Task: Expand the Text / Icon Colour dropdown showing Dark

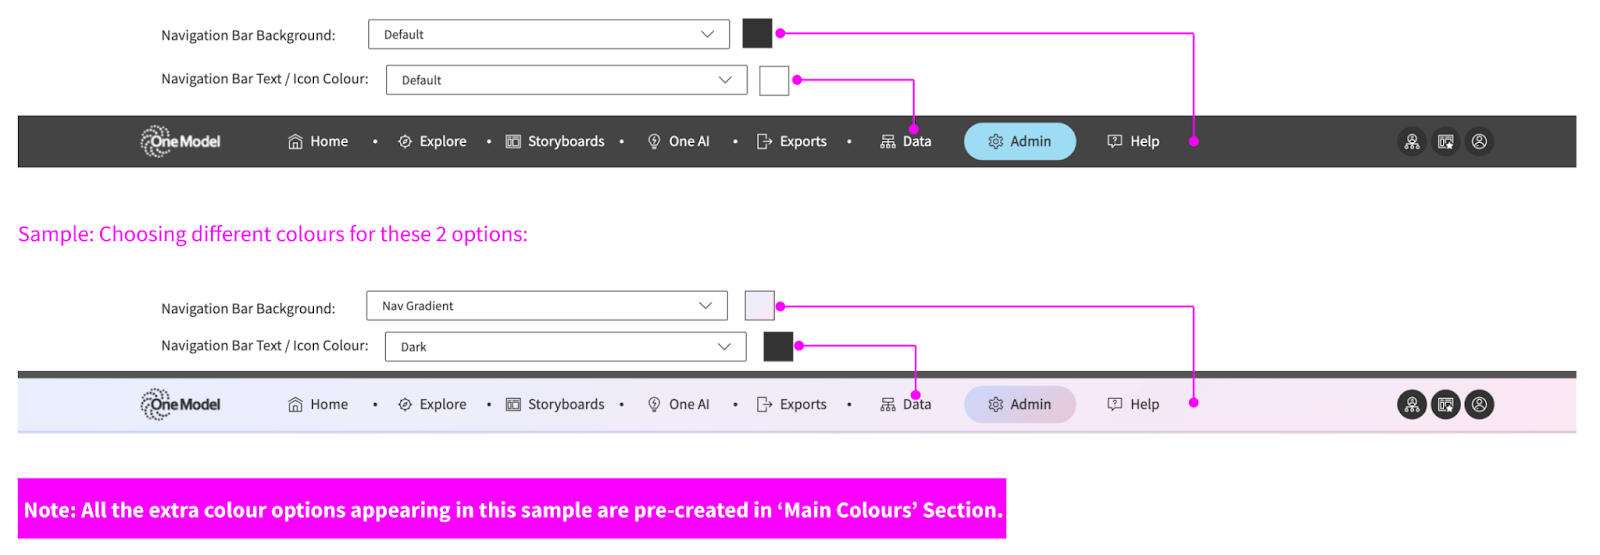Action: [x=565, y=347]
